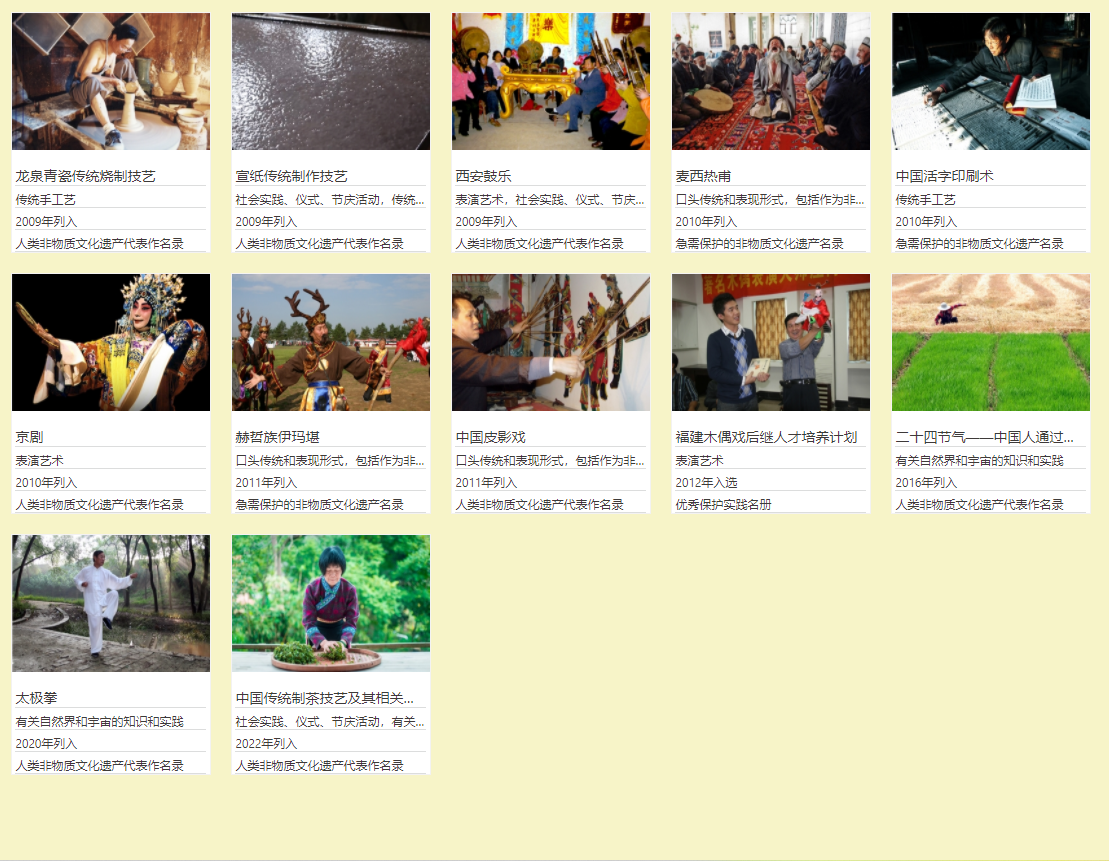Click 2011年列入 under 中国皮影戏
This screenshot has width=1109, height=861.
tap(487, 482)
